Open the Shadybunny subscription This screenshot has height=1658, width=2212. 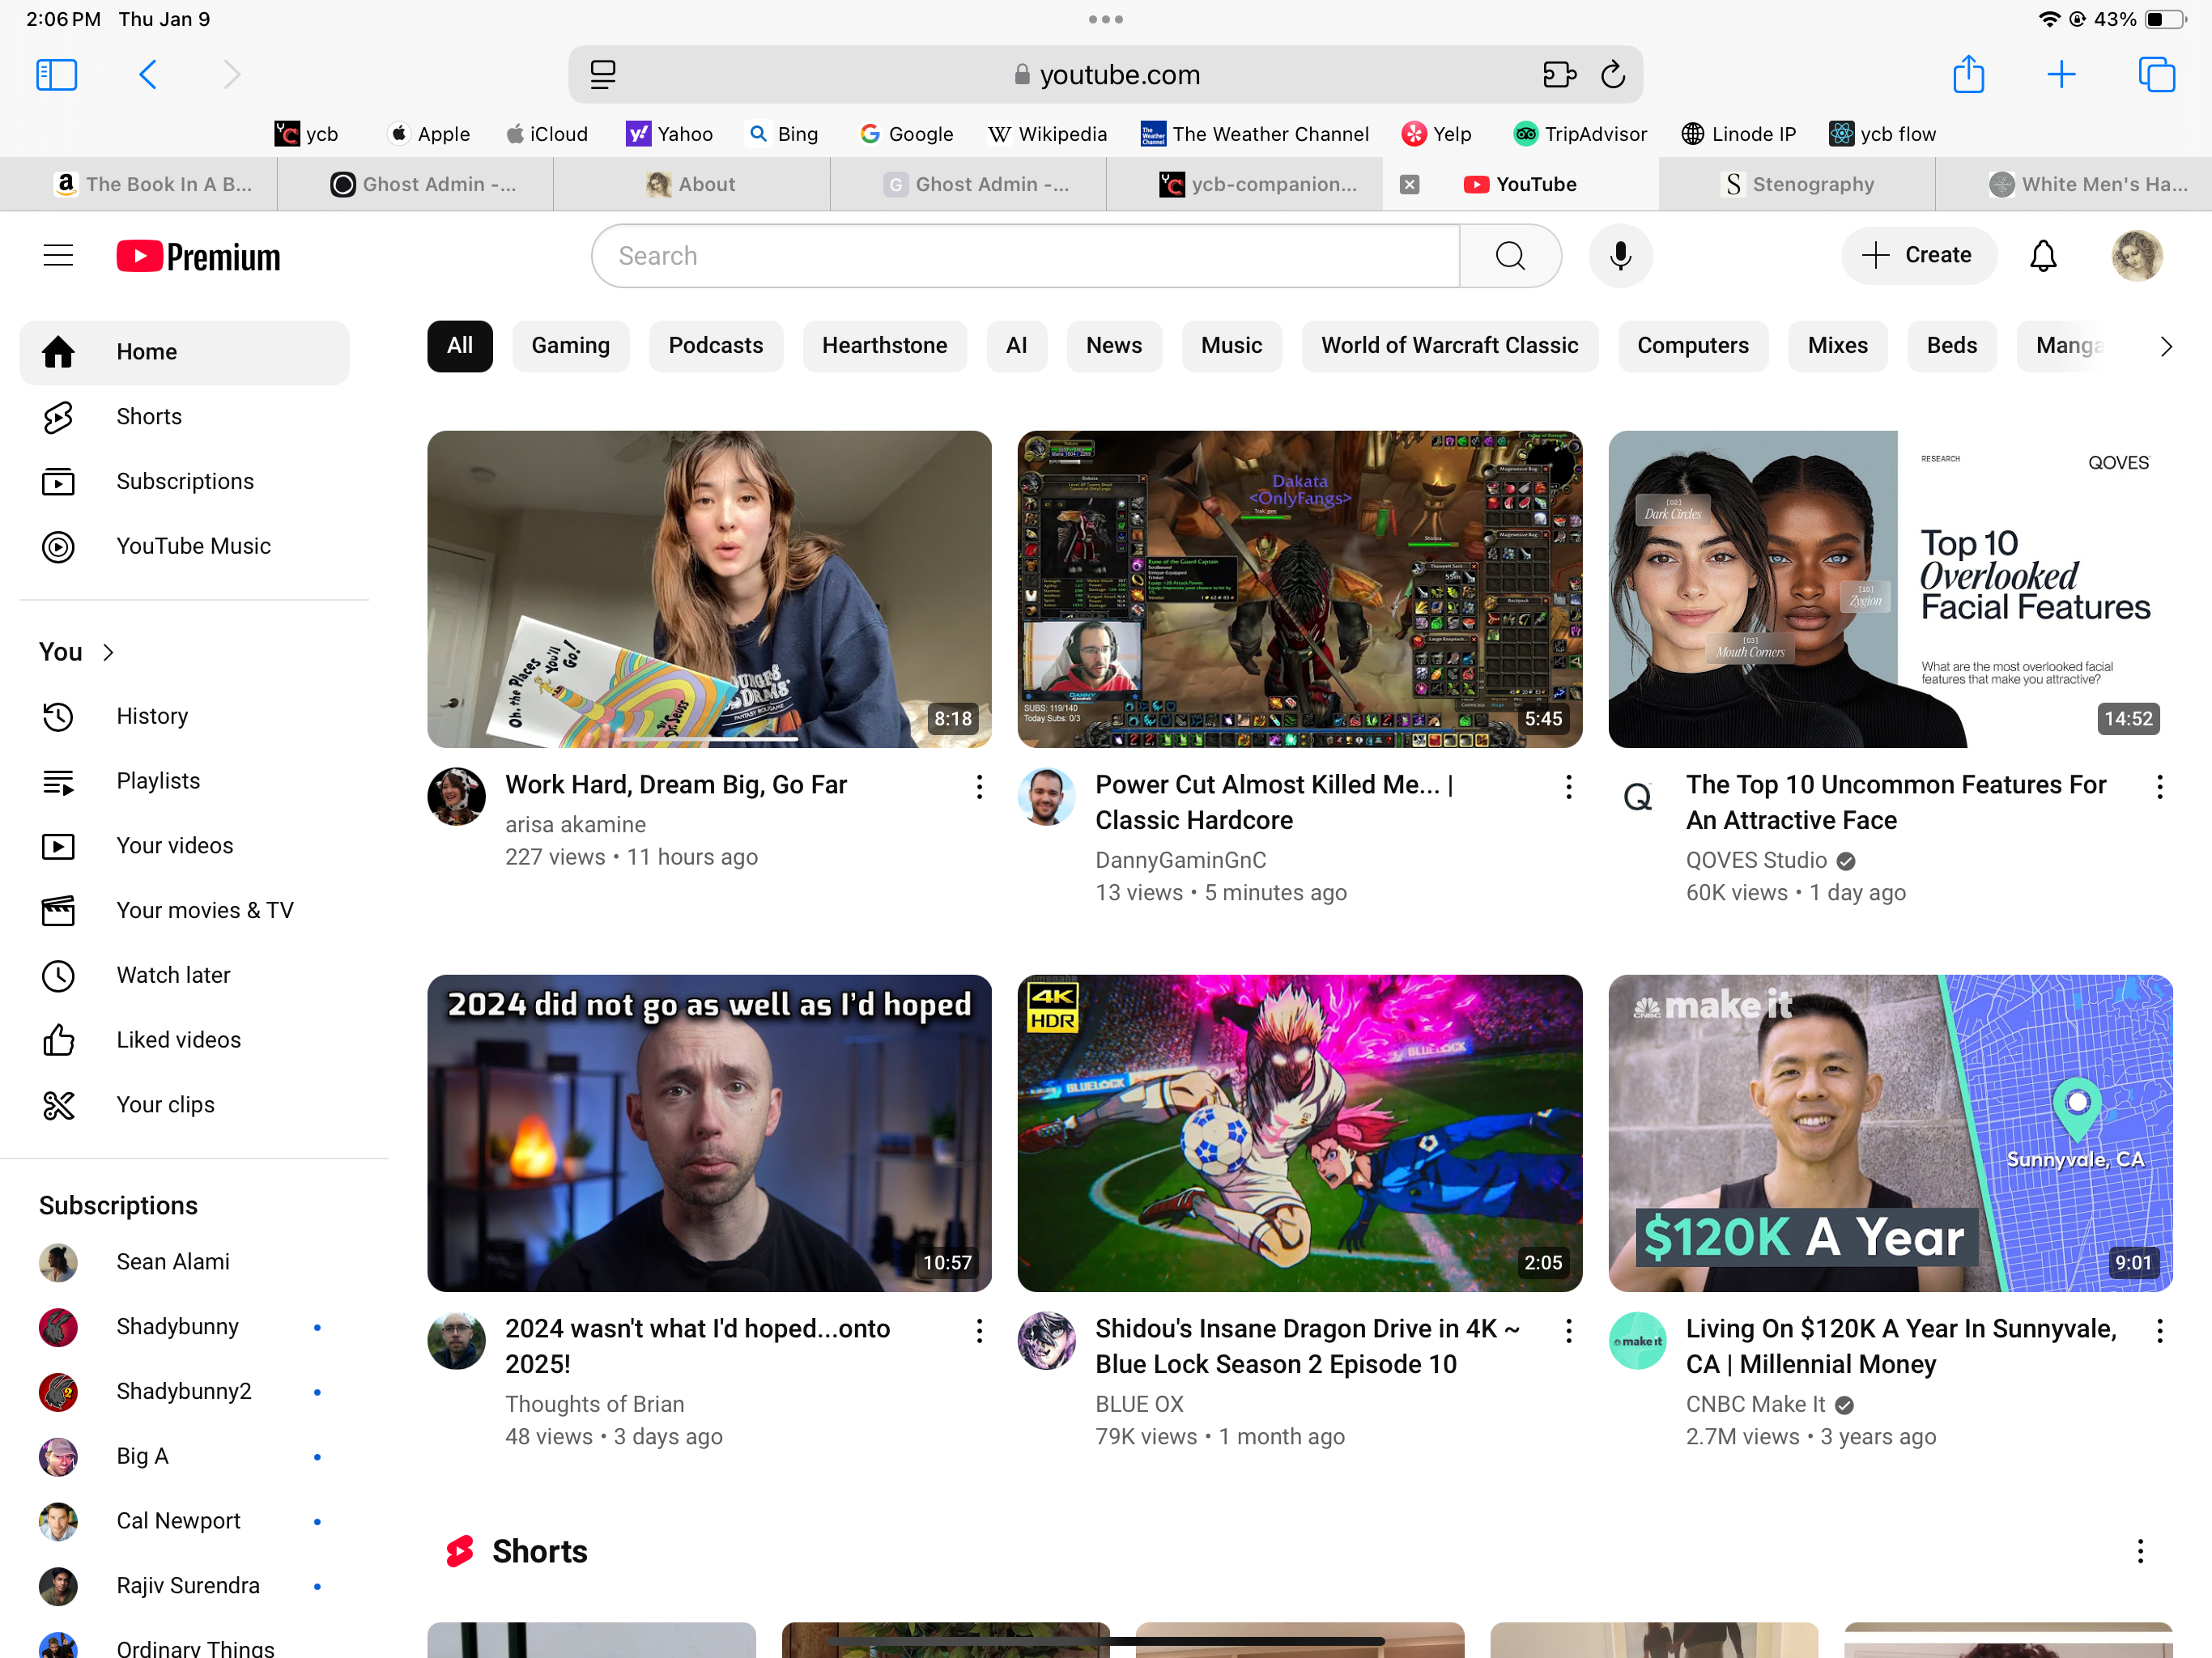[184, 1328]
